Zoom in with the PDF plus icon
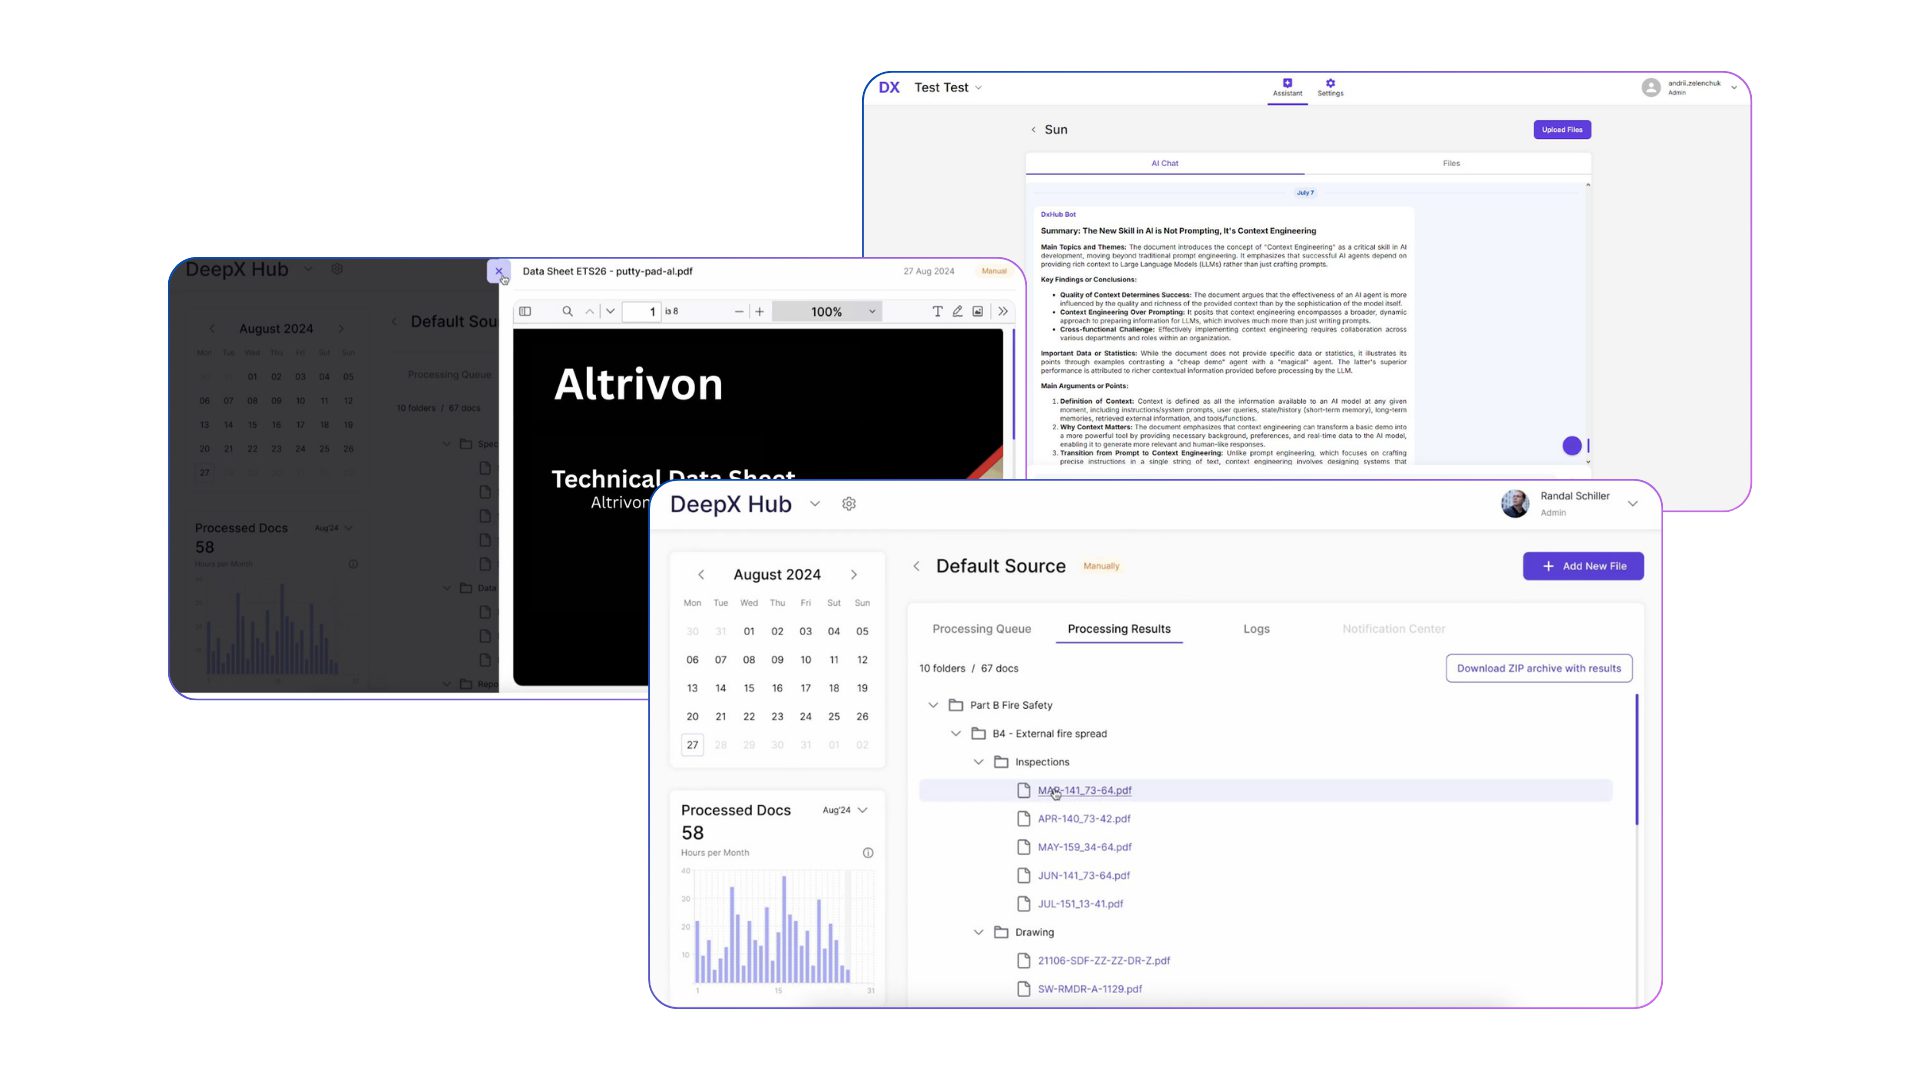 tap(760, 311)
